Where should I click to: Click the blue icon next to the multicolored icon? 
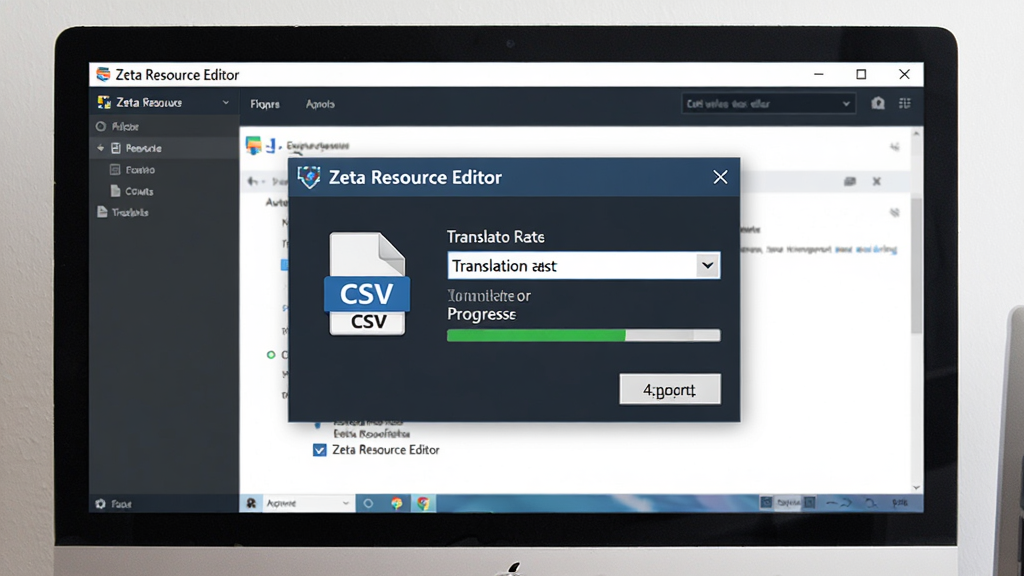point(271,145)
